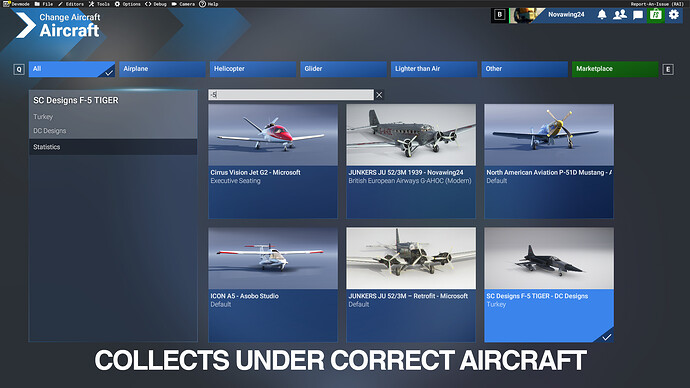Image resolution: width=690 pixels, height=388 pixels.
Task: Select the Airplane tab
Action: 162,69
